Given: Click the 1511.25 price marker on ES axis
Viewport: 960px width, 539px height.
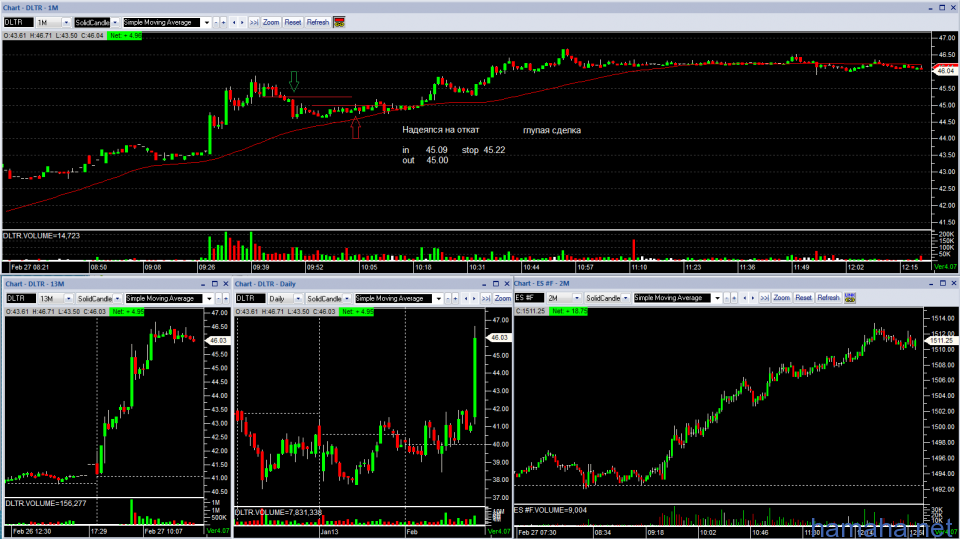Looking at the screenshot, I should [941, 341].
